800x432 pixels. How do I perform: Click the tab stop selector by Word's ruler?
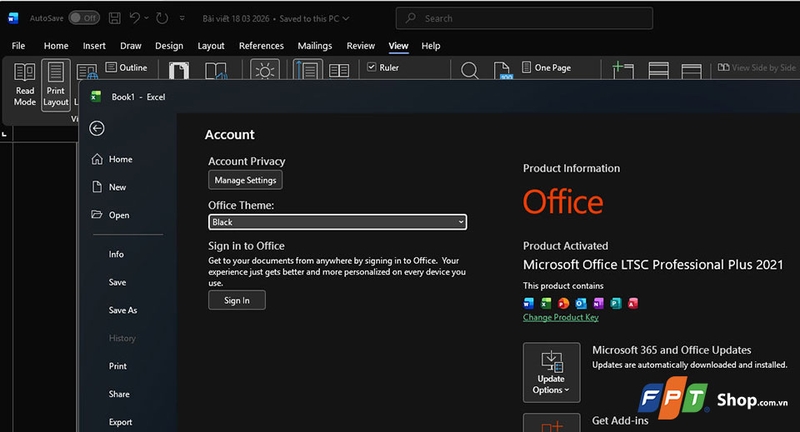coord(5,134)
